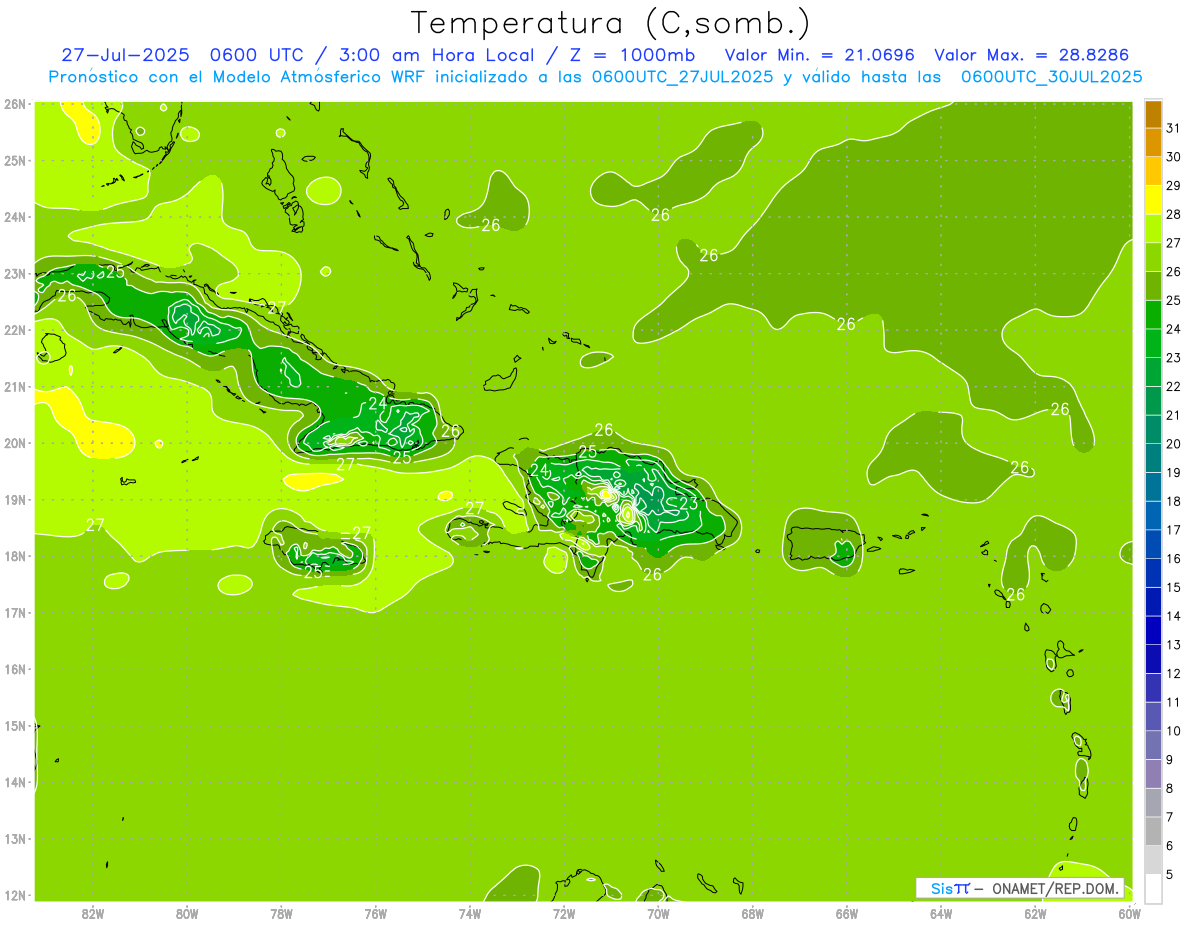Click the purple swatch between 9 and 10

pos(1153,746)
